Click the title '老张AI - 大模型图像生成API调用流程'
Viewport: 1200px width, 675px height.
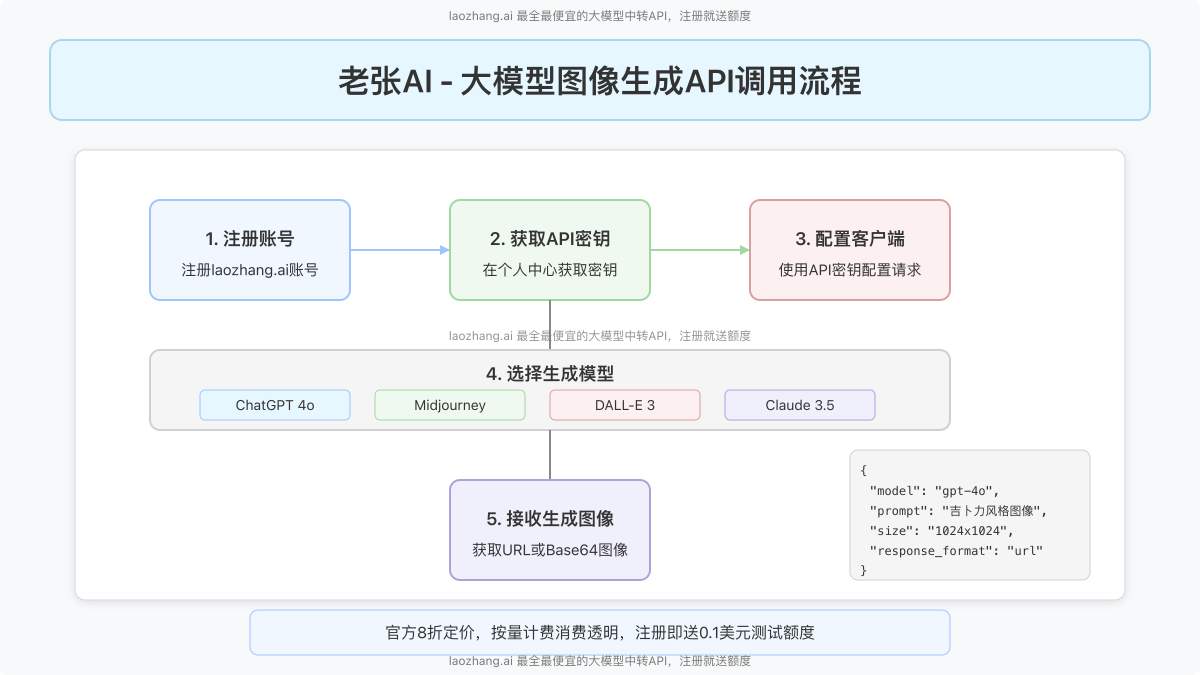pos(600,81)
